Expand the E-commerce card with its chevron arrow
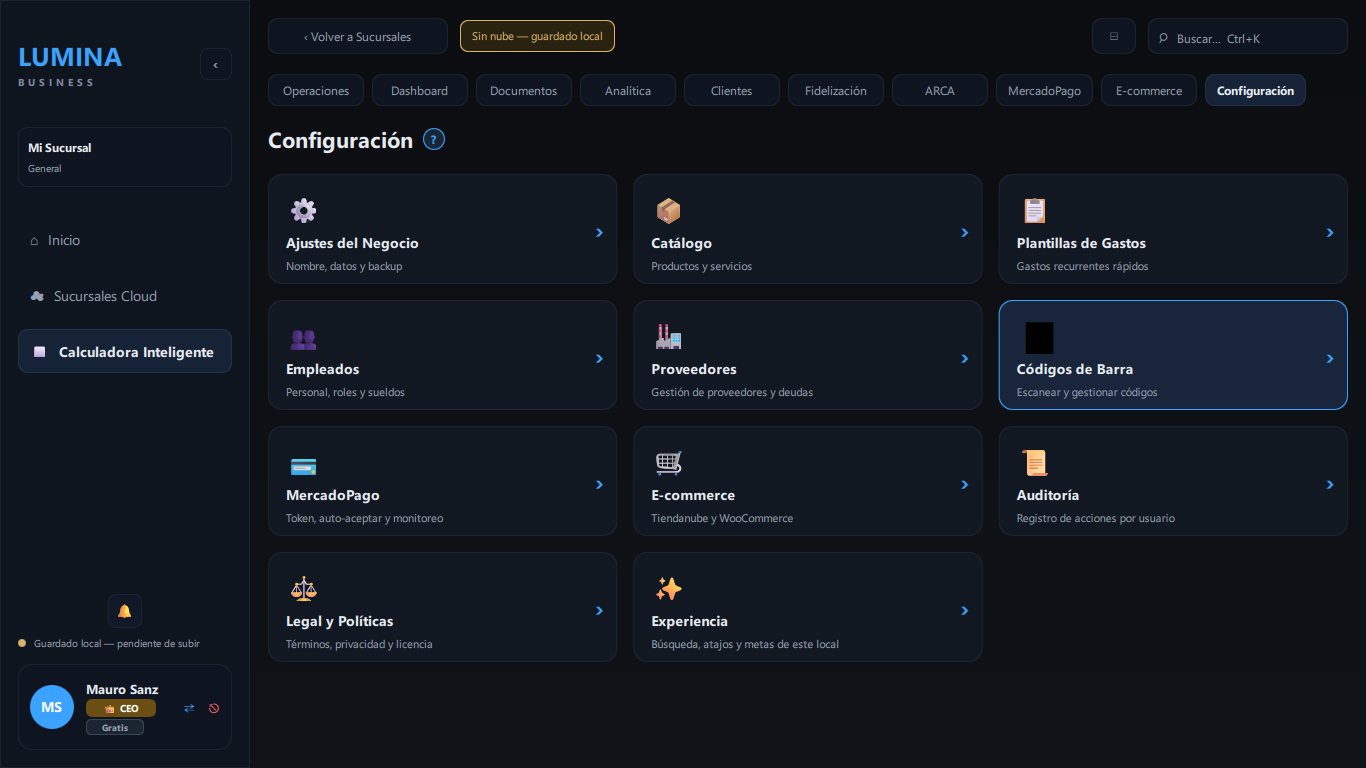Viewport: 1366px width, 768px height. coord(965,484)
